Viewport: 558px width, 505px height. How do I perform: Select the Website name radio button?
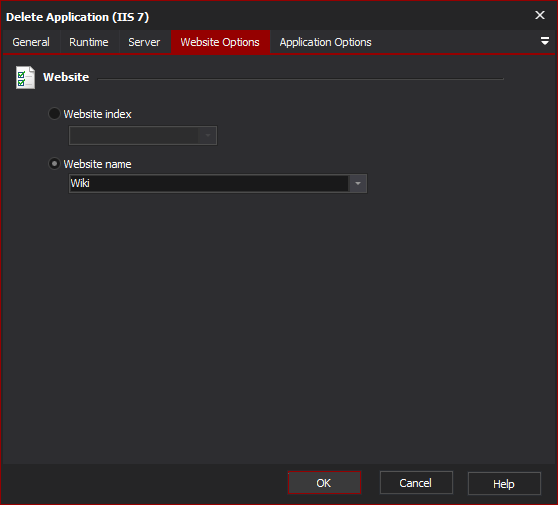click(54, 164)
